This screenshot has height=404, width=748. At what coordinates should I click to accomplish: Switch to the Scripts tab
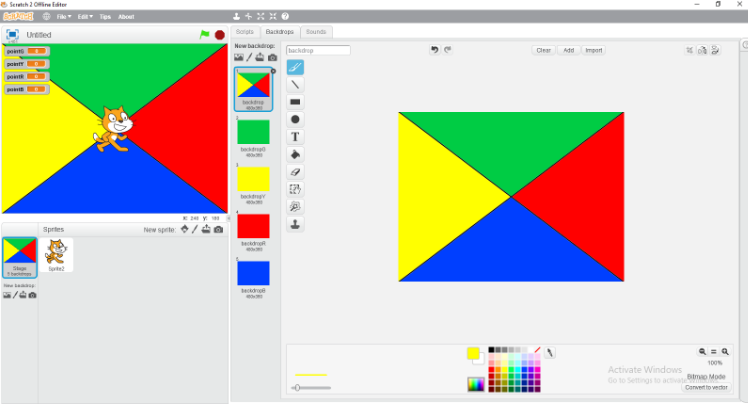(245, 31)
